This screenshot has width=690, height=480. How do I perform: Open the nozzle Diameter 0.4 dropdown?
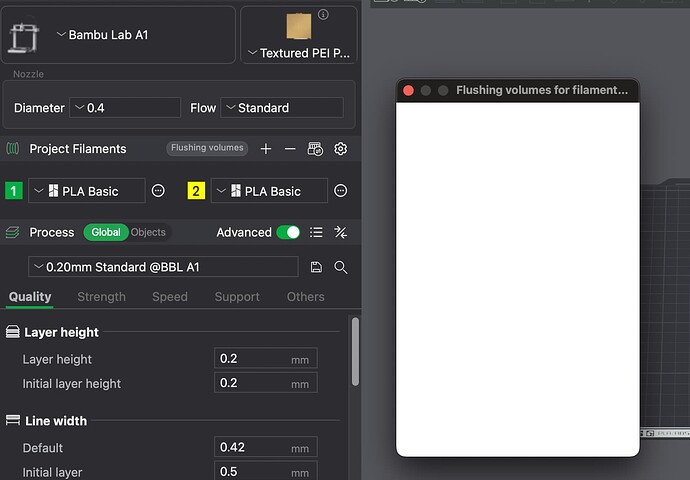pyautogui.click(x=125, y=108)
